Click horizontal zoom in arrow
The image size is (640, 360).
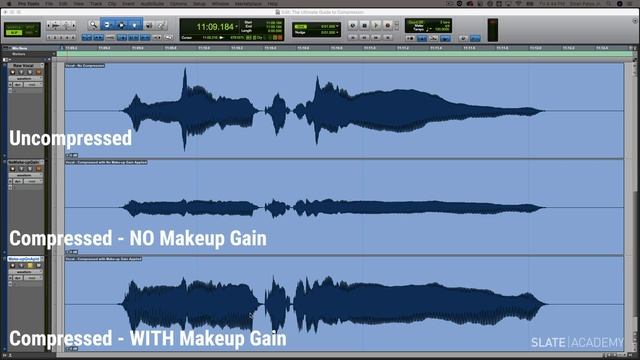coord(73,26)
